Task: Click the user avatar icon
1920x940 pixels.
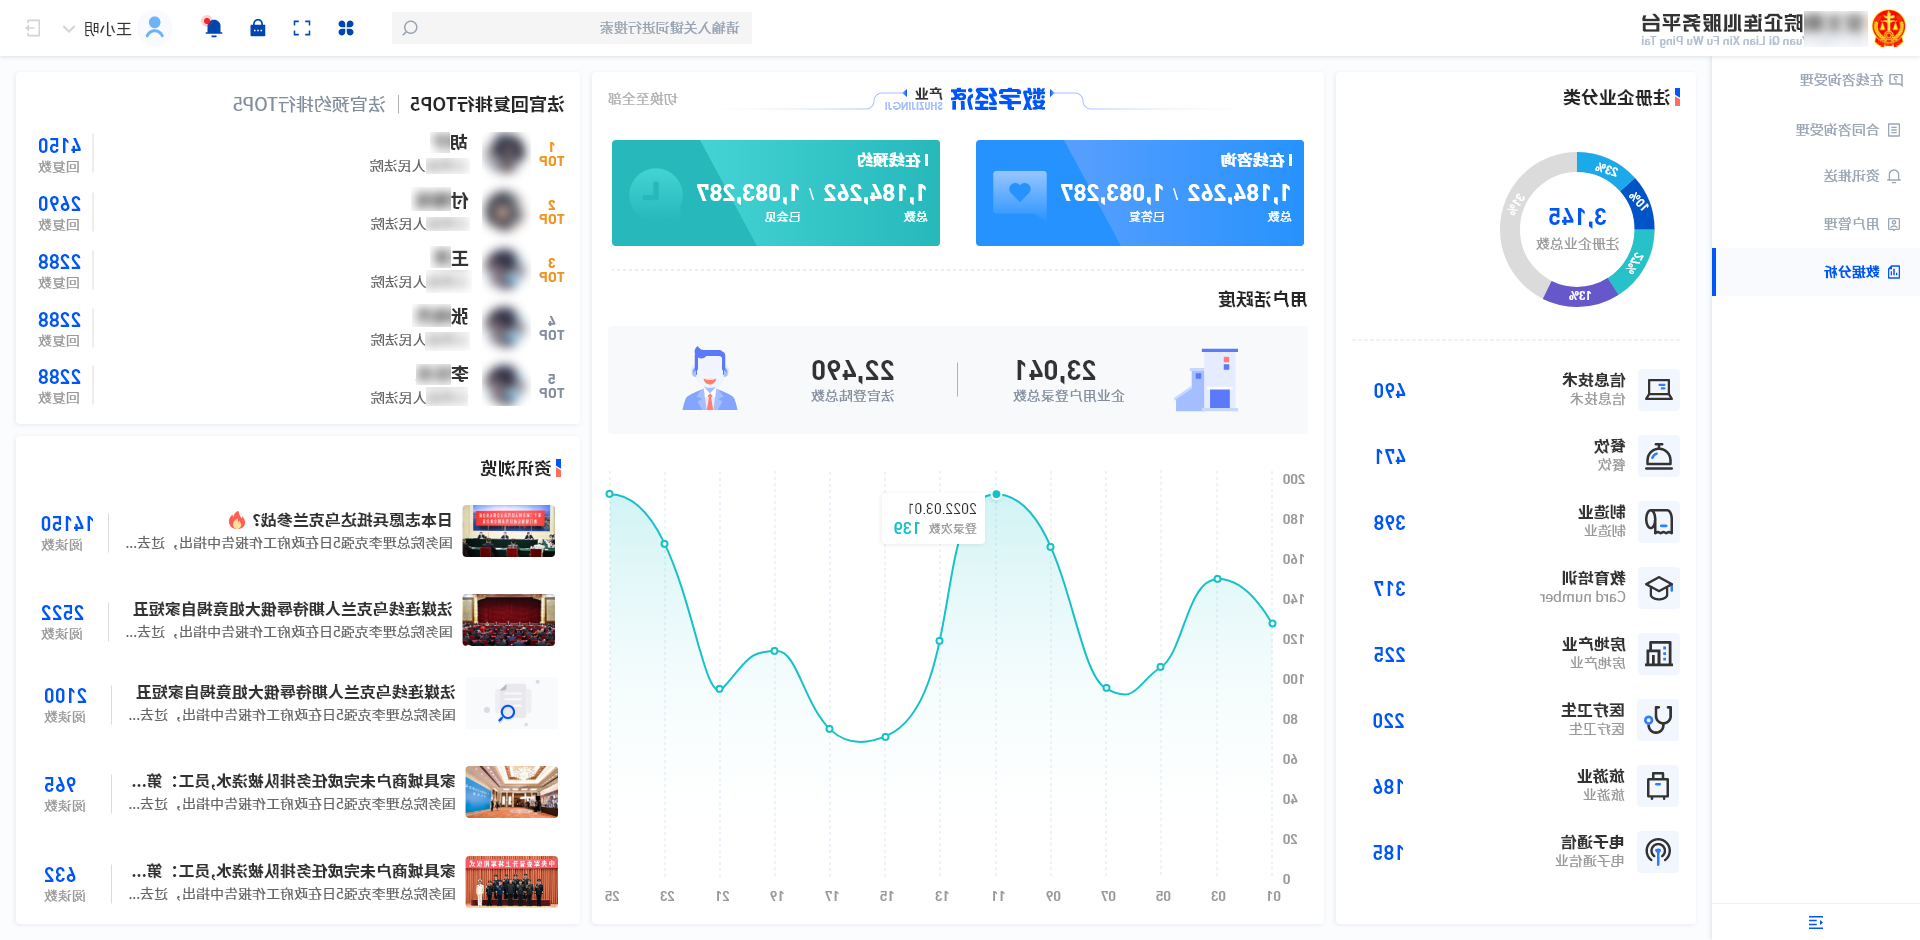Action: (x=155, y=27)
